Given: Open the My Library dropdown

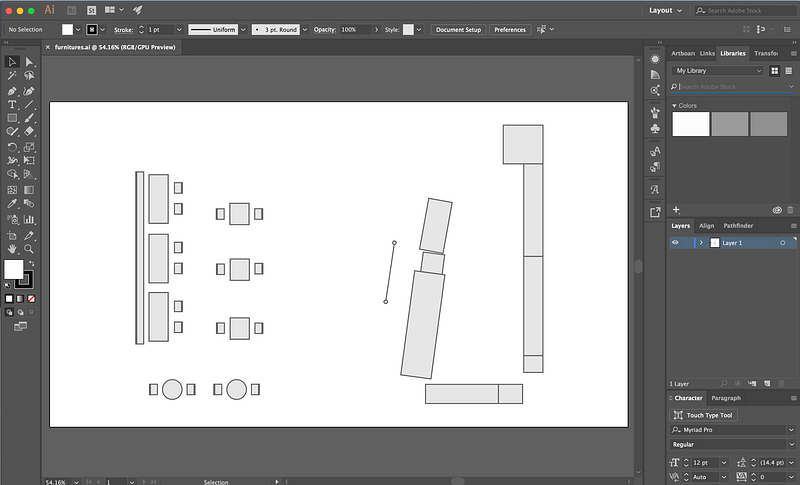Looking at the screenshot, I should [718, 71].
